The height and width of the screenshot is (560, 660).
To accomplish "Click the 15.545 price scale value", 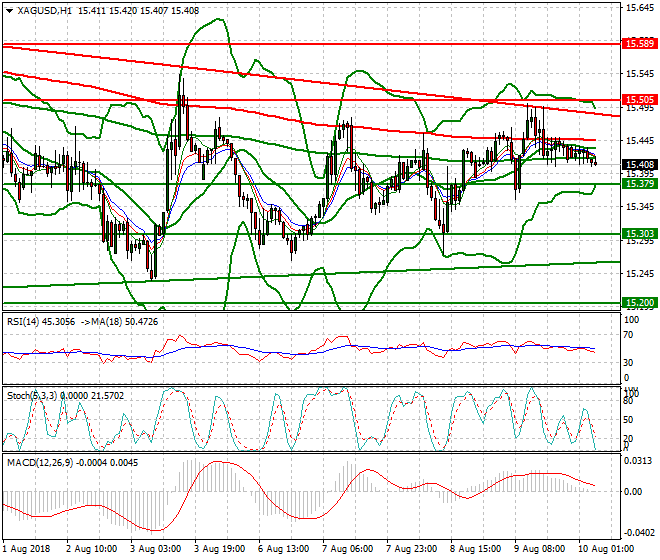I will click(640, 74).
